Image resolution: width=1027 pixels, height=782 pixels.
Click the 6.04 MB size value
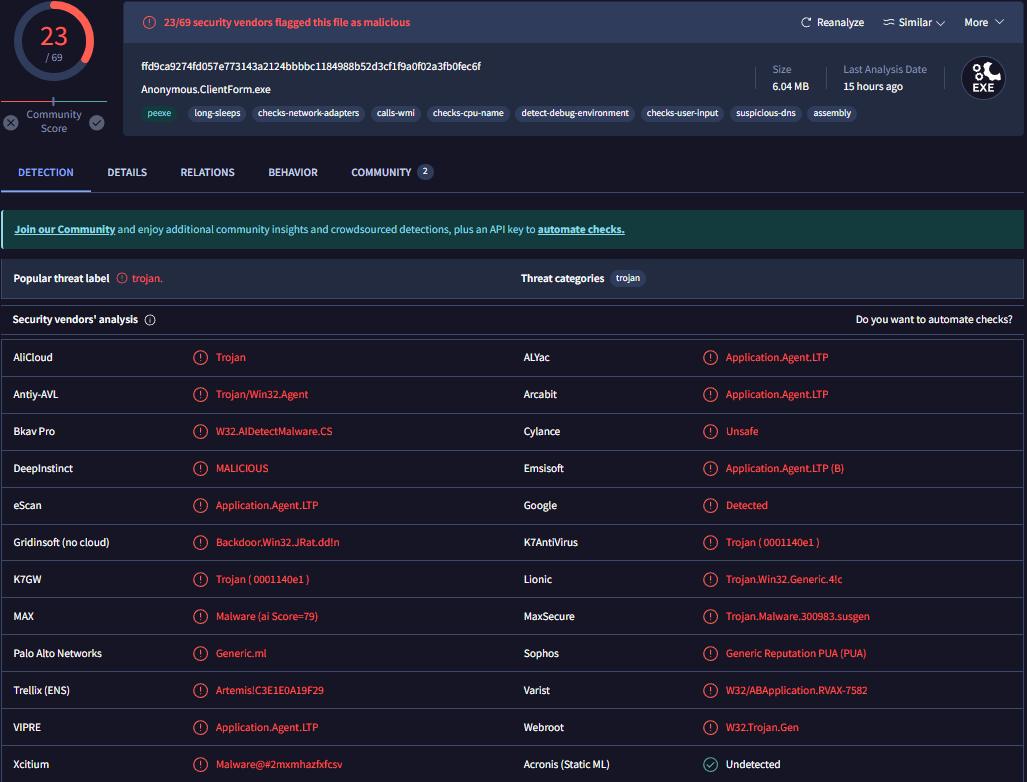790,86
